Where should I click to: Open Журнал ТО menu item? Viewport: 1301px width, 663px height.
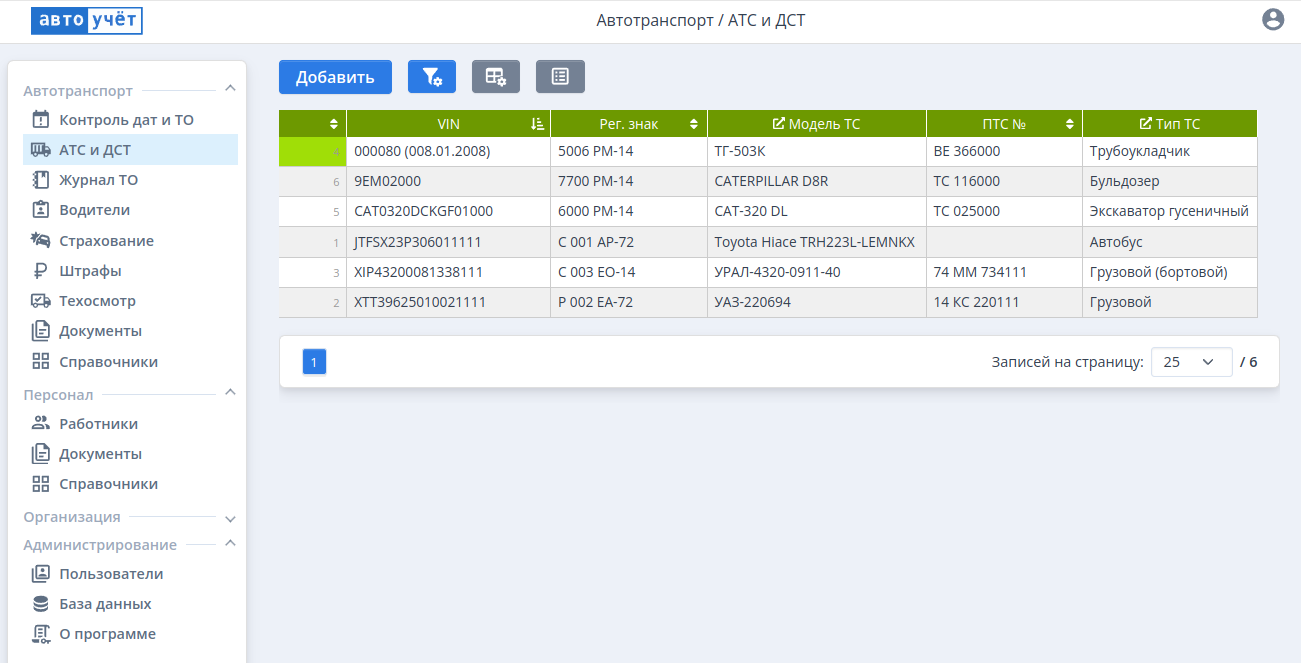(x=130, y=180)
